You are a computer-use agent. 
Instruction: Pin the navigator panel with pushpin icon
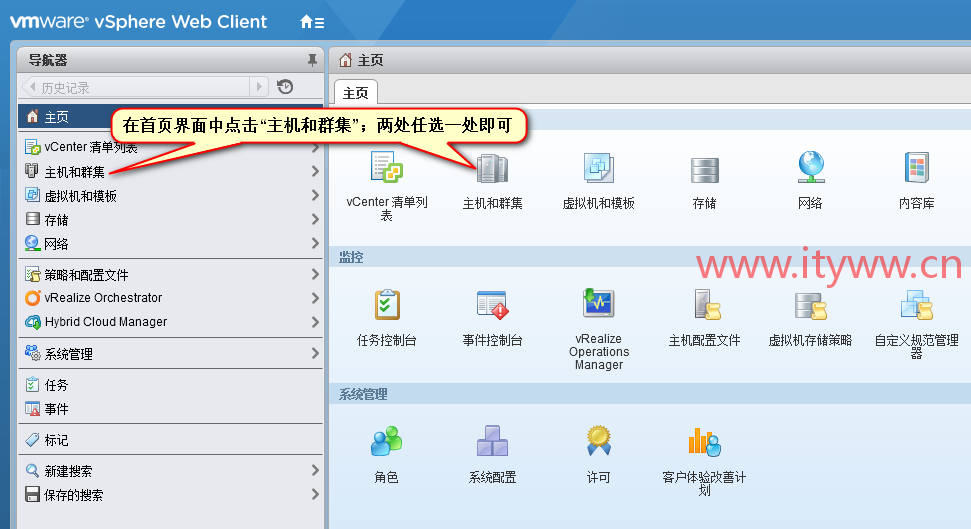pyautogui.click(x=312, y=60)
